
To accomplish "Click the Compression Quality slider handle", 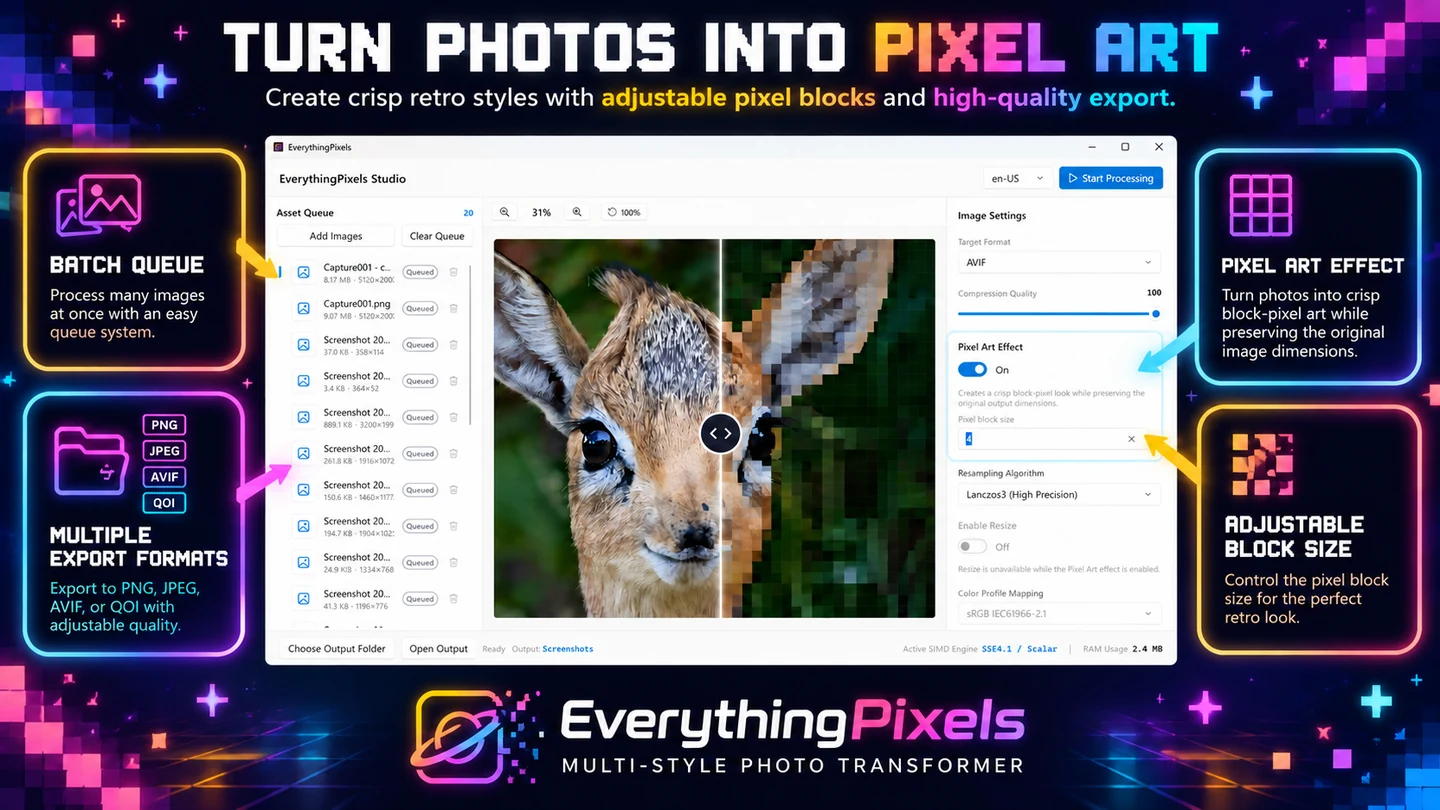I will [1156, 313].
